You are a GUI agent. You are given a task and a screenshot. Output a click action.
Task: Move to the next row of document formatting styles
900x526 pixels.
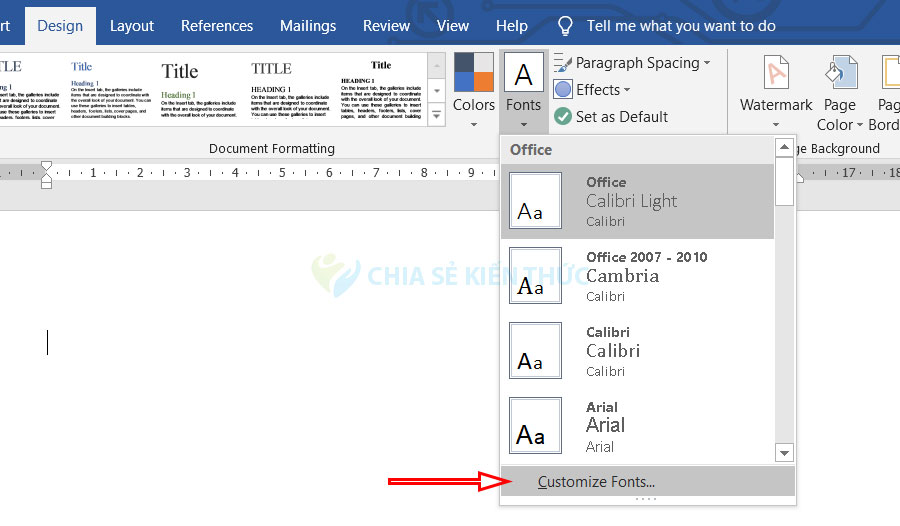pos(437,91)
